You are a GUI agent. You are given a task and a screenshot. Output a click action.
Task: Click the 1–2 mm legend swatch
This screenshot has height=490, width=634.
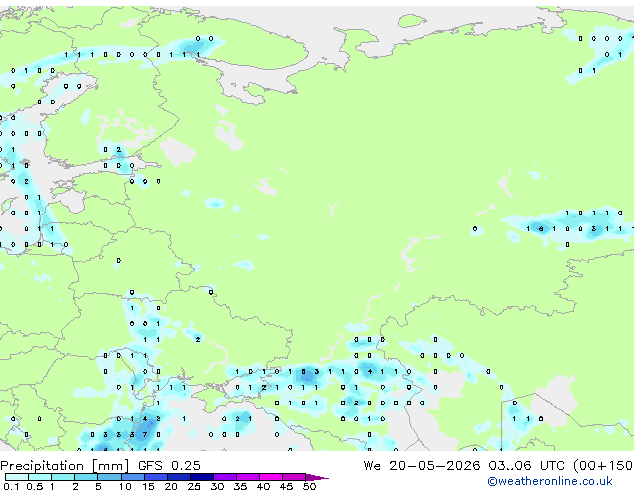[x=63, y=477]
